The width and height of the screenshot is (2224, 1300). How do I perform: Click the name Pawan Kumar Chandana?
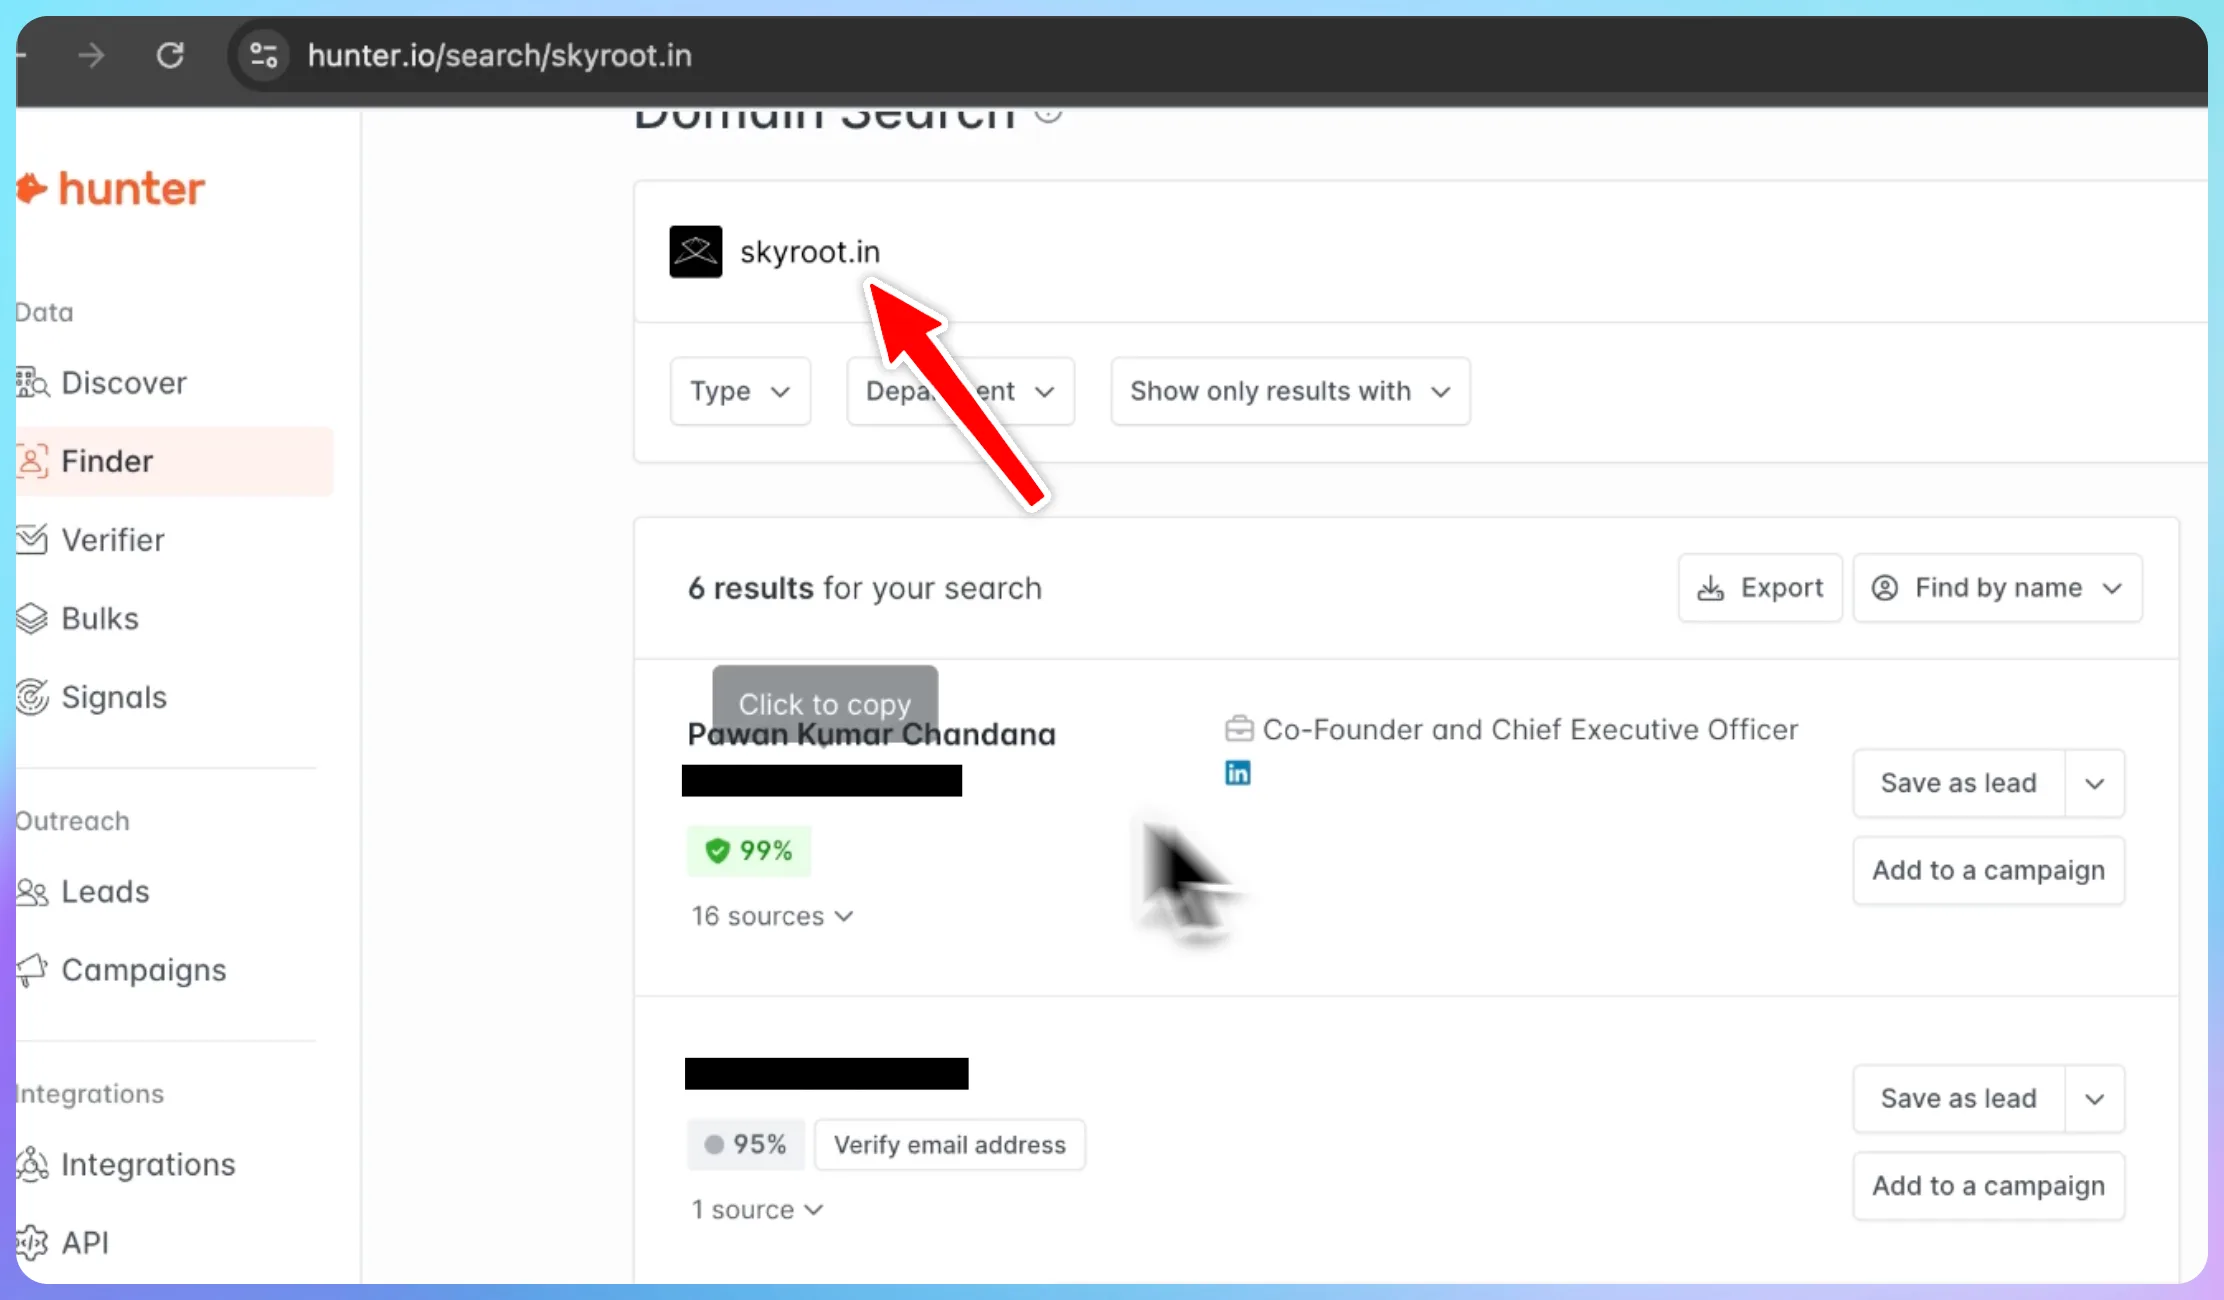(871, 735)
